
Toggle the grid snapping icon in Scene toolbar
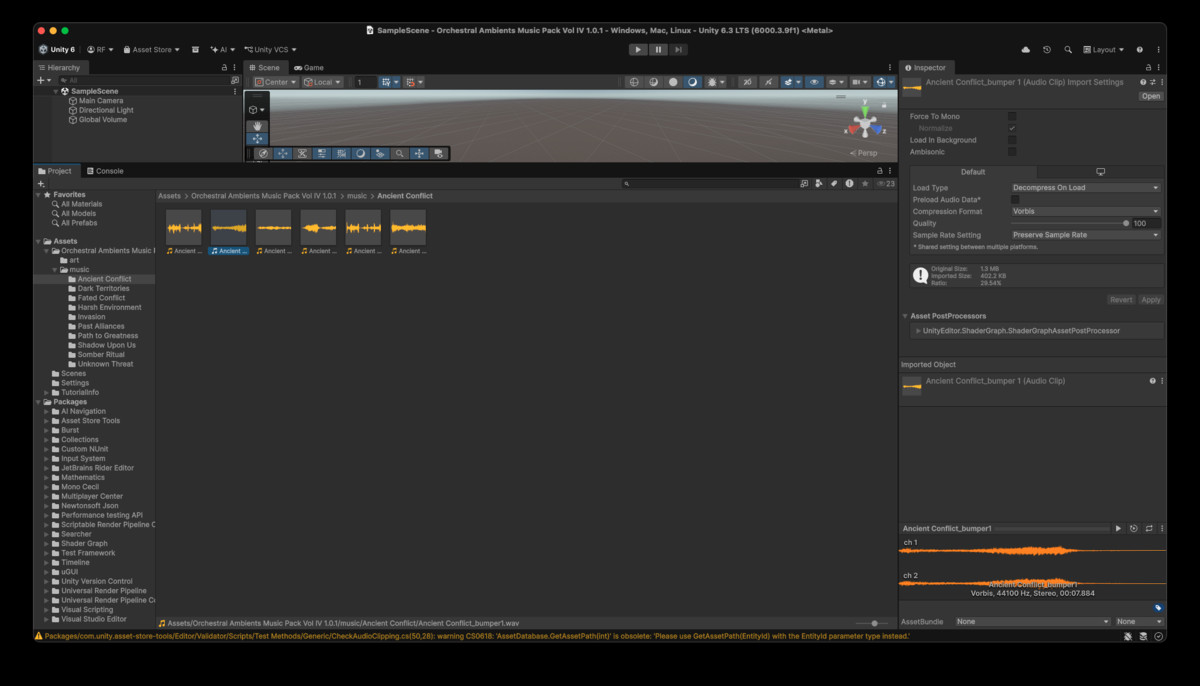pyautogui.click(x=412, y=82)
